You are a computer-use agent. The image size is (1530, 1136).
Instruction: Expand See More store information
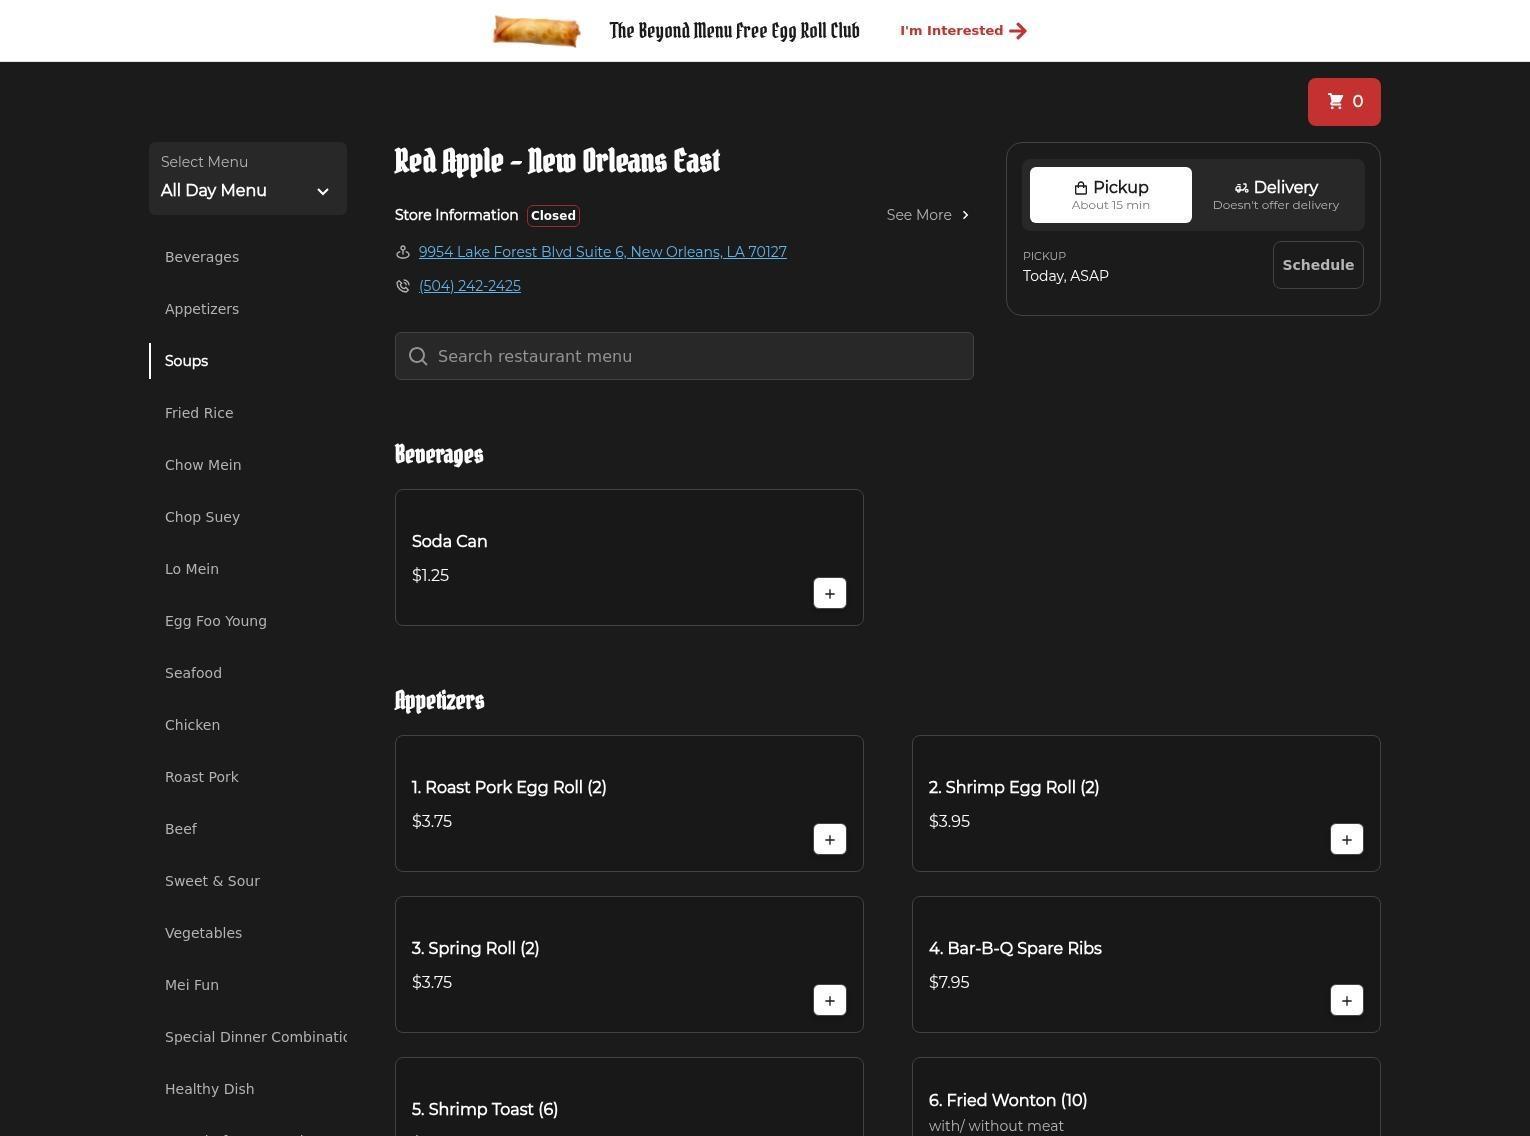coord(927,215)
